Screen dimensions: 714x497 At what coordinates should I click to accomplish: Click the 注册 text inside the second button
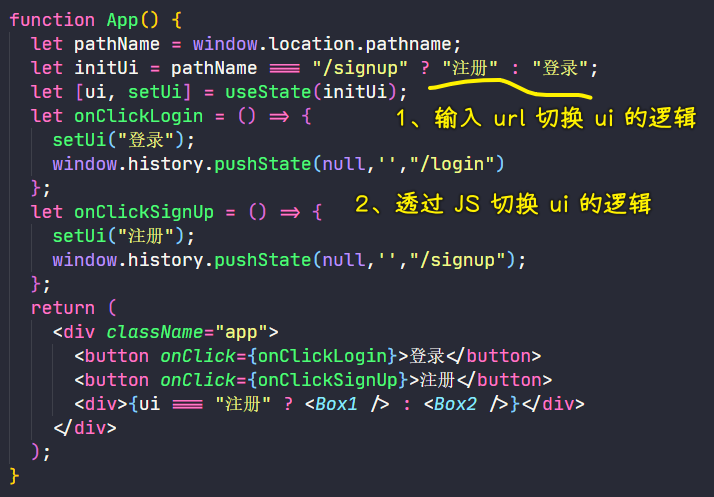434,380
